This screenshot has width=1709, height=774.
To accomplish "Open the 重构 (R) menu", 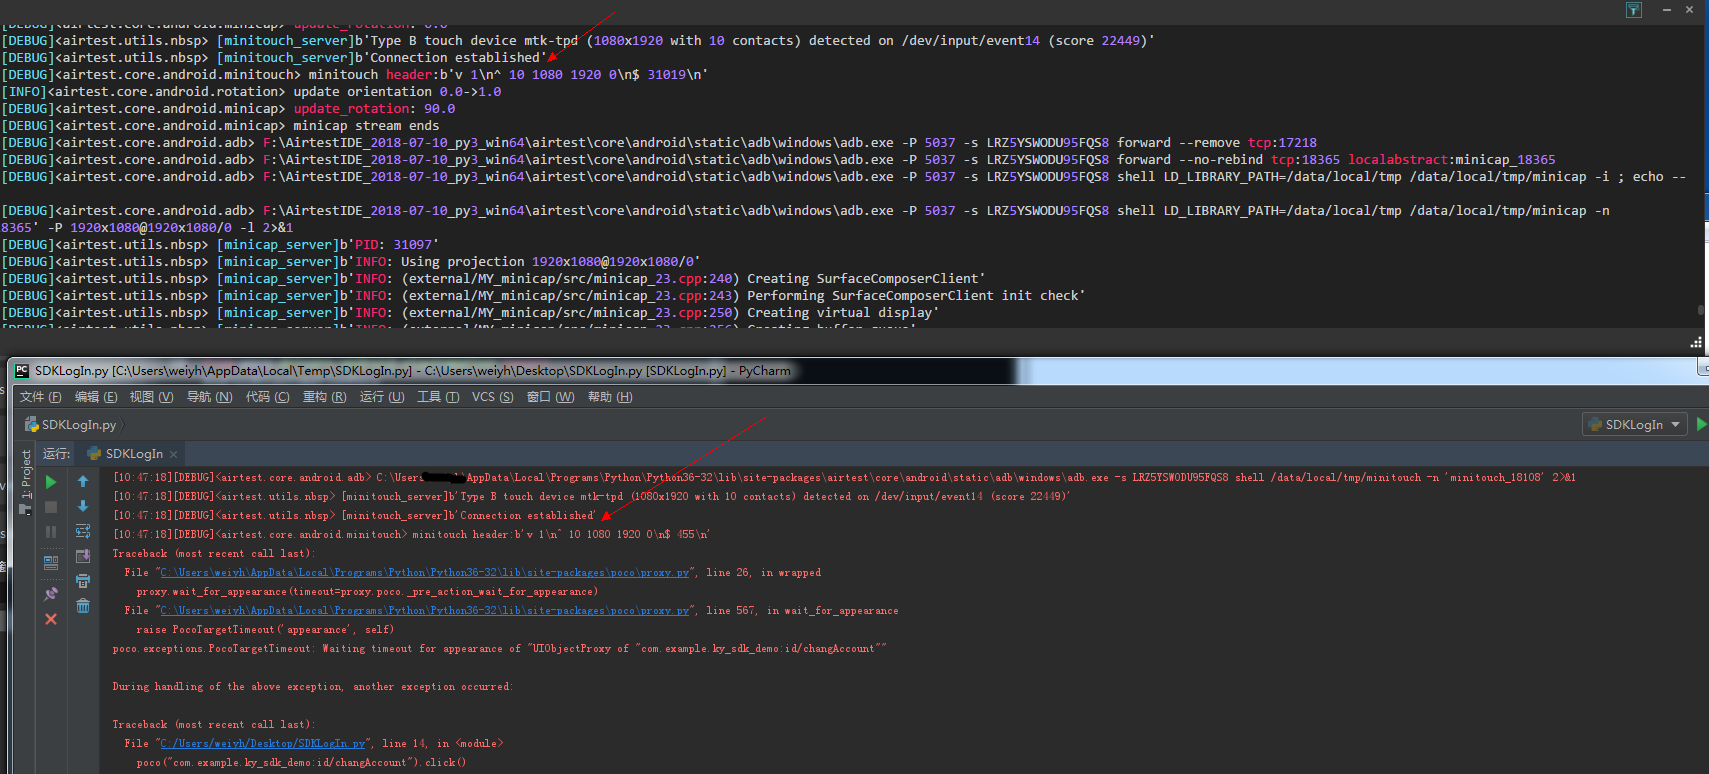I will pos(325,397).
